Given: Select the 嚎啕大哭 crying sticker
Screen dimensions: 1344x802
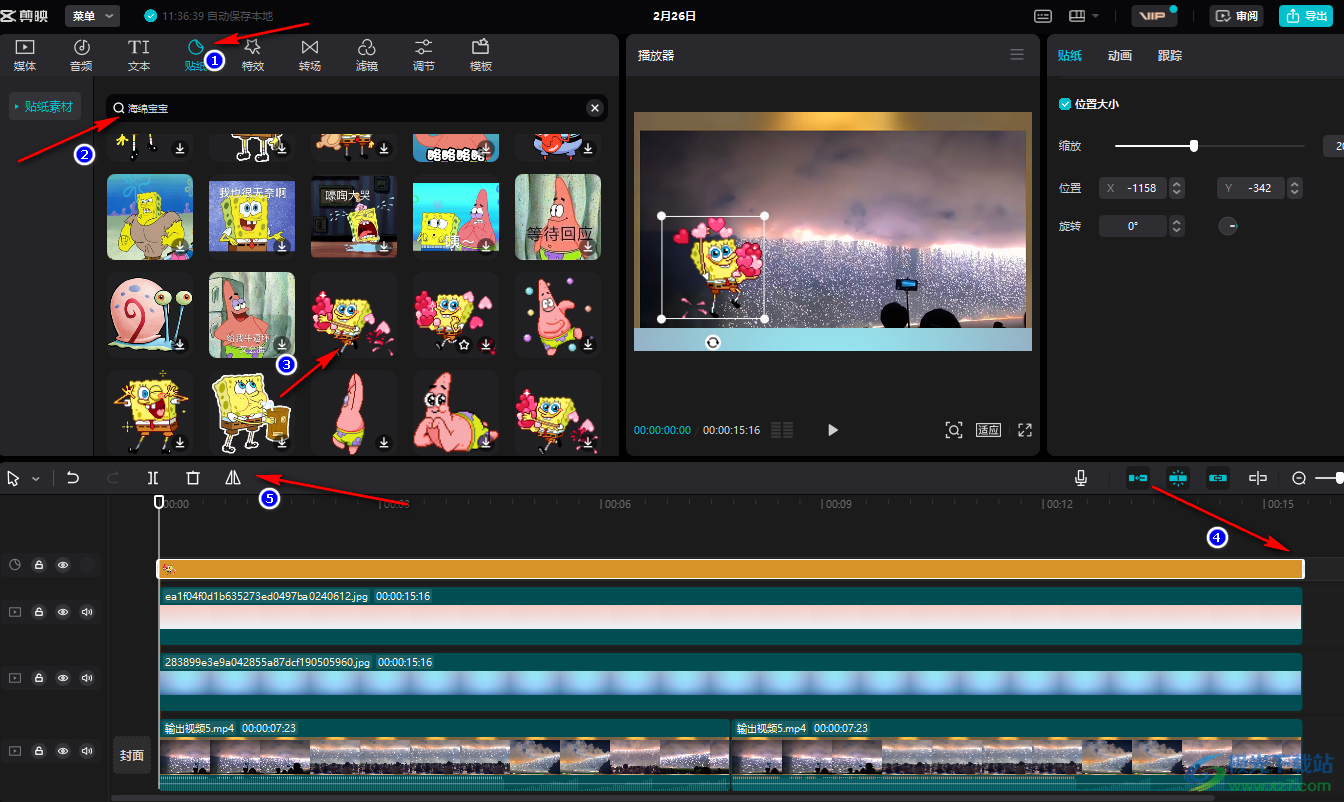Looking at the screenshot, I should (354, 217).
